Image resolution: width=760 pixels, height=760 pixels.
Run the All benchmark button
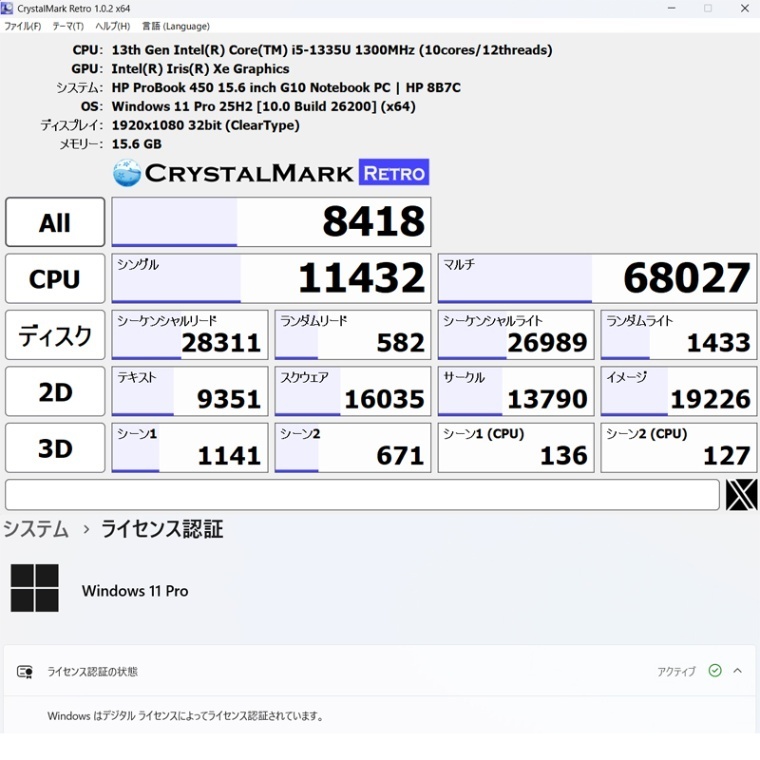coord(55,222)
